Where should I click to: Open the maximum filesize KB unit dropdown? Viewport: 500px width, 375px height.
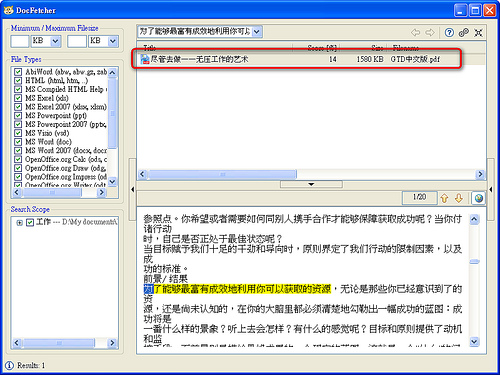[113, 41]
